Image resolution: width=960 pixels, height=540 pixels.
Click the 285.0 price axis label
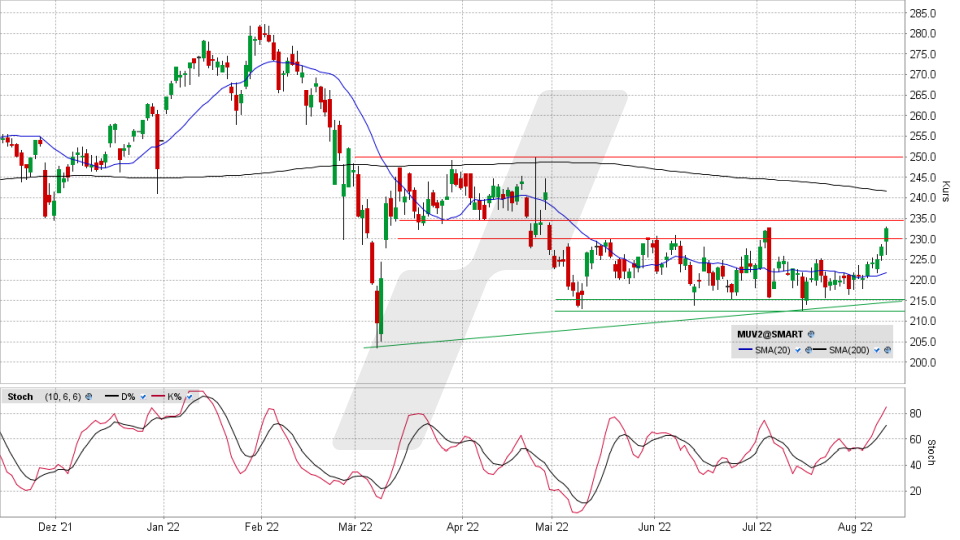tap(922, 13)
